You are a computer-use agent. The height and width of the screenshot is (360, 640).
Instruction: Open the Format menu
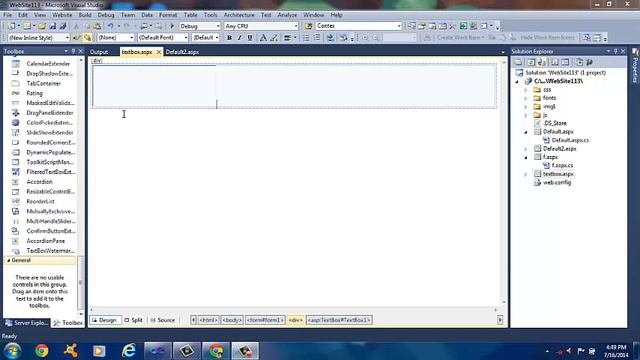tap(168, 15)
